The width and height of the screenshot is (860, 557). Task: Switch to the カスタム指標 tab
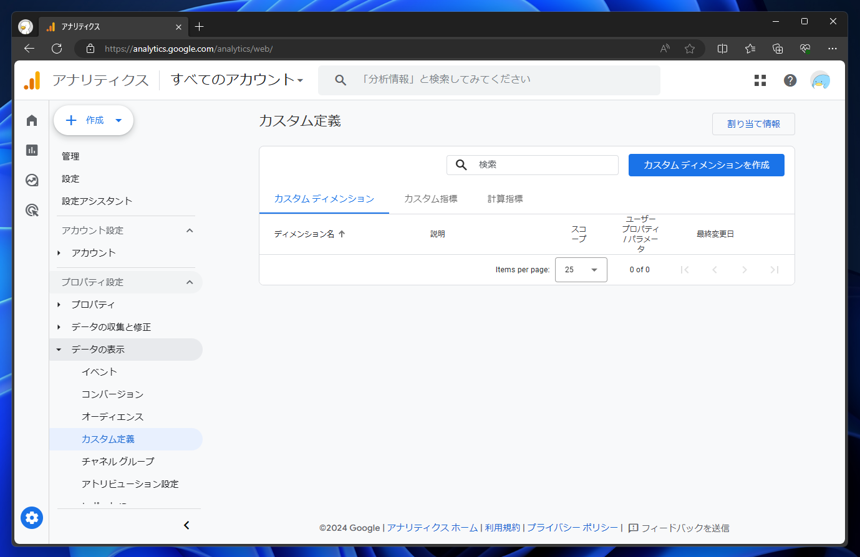pos(431,199)
